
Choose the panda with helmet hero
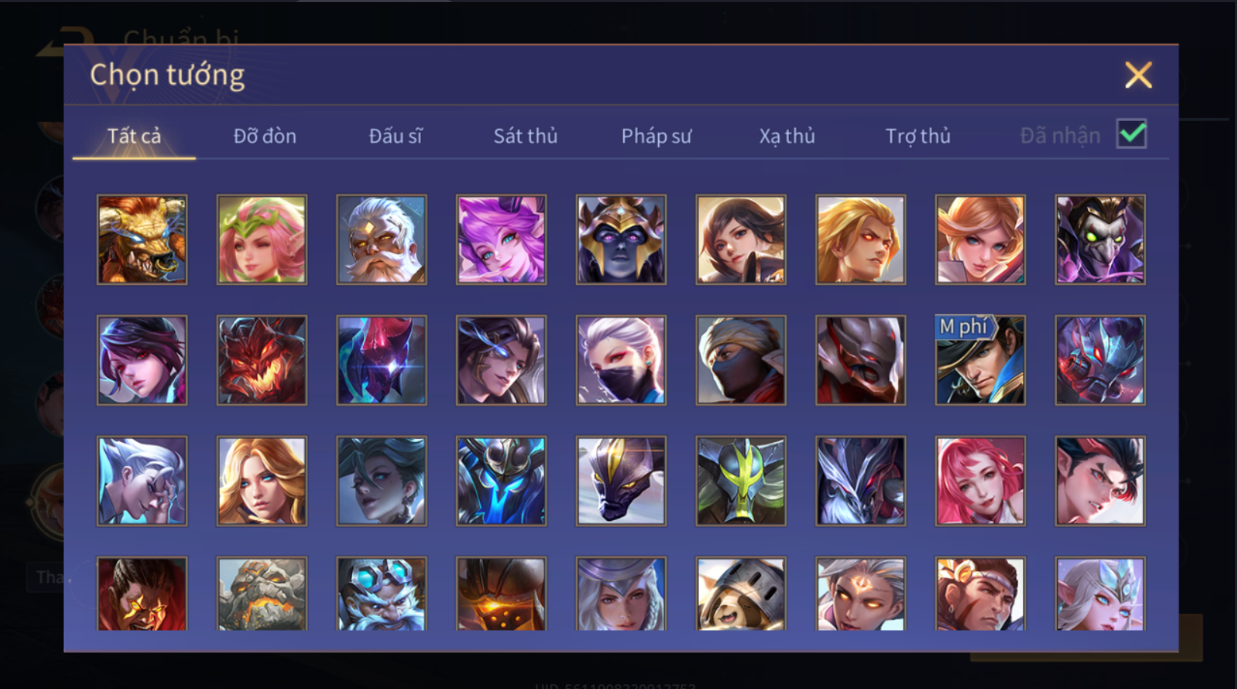[x=741, y=594]
